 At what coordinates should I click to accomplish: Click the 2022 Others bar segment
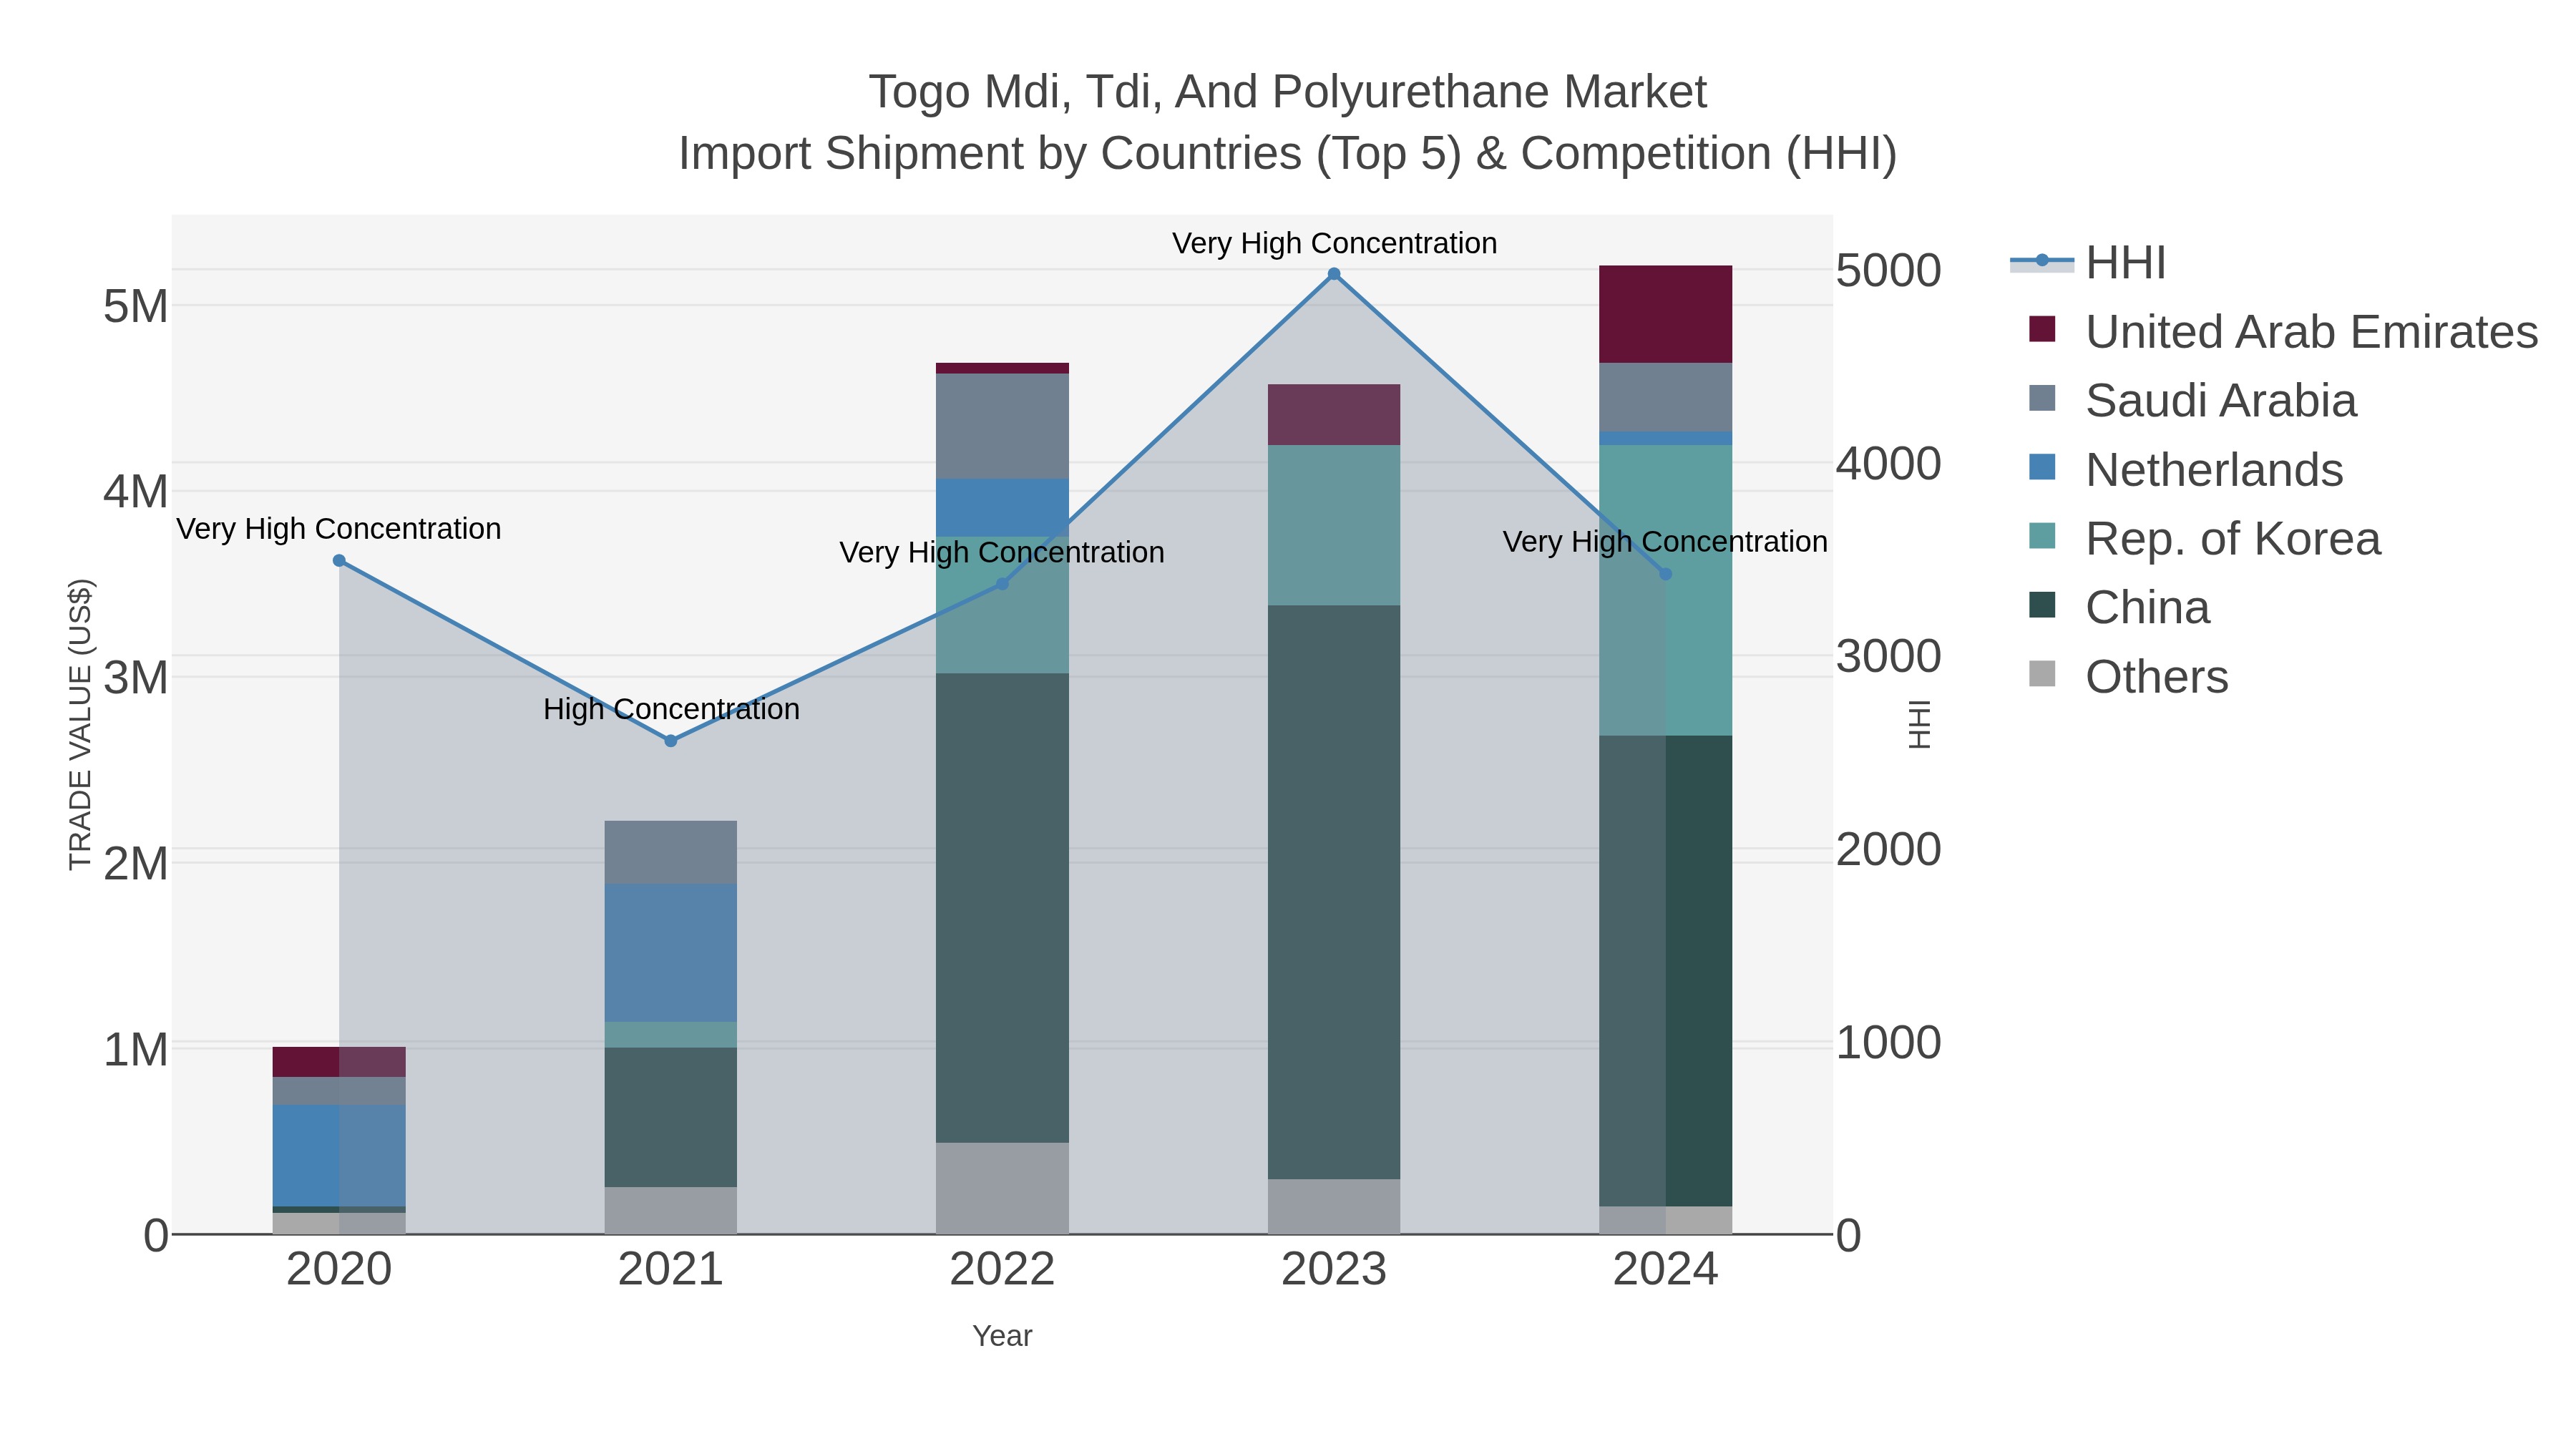(1002, 1188)
